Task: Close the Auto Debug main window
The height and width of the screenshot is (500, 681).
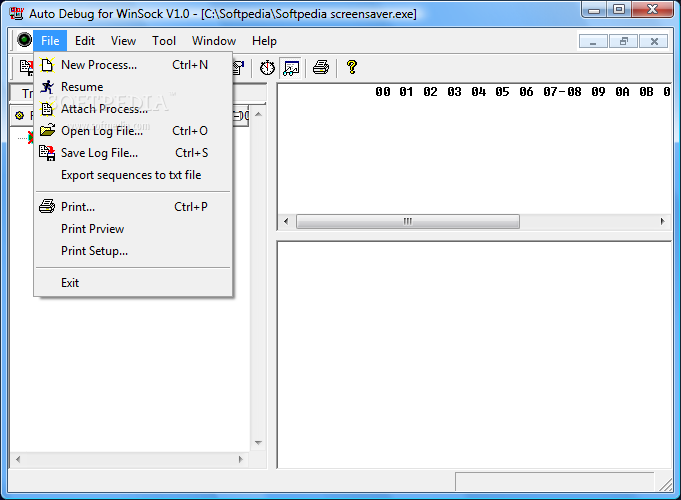Action: pos(653,10)
